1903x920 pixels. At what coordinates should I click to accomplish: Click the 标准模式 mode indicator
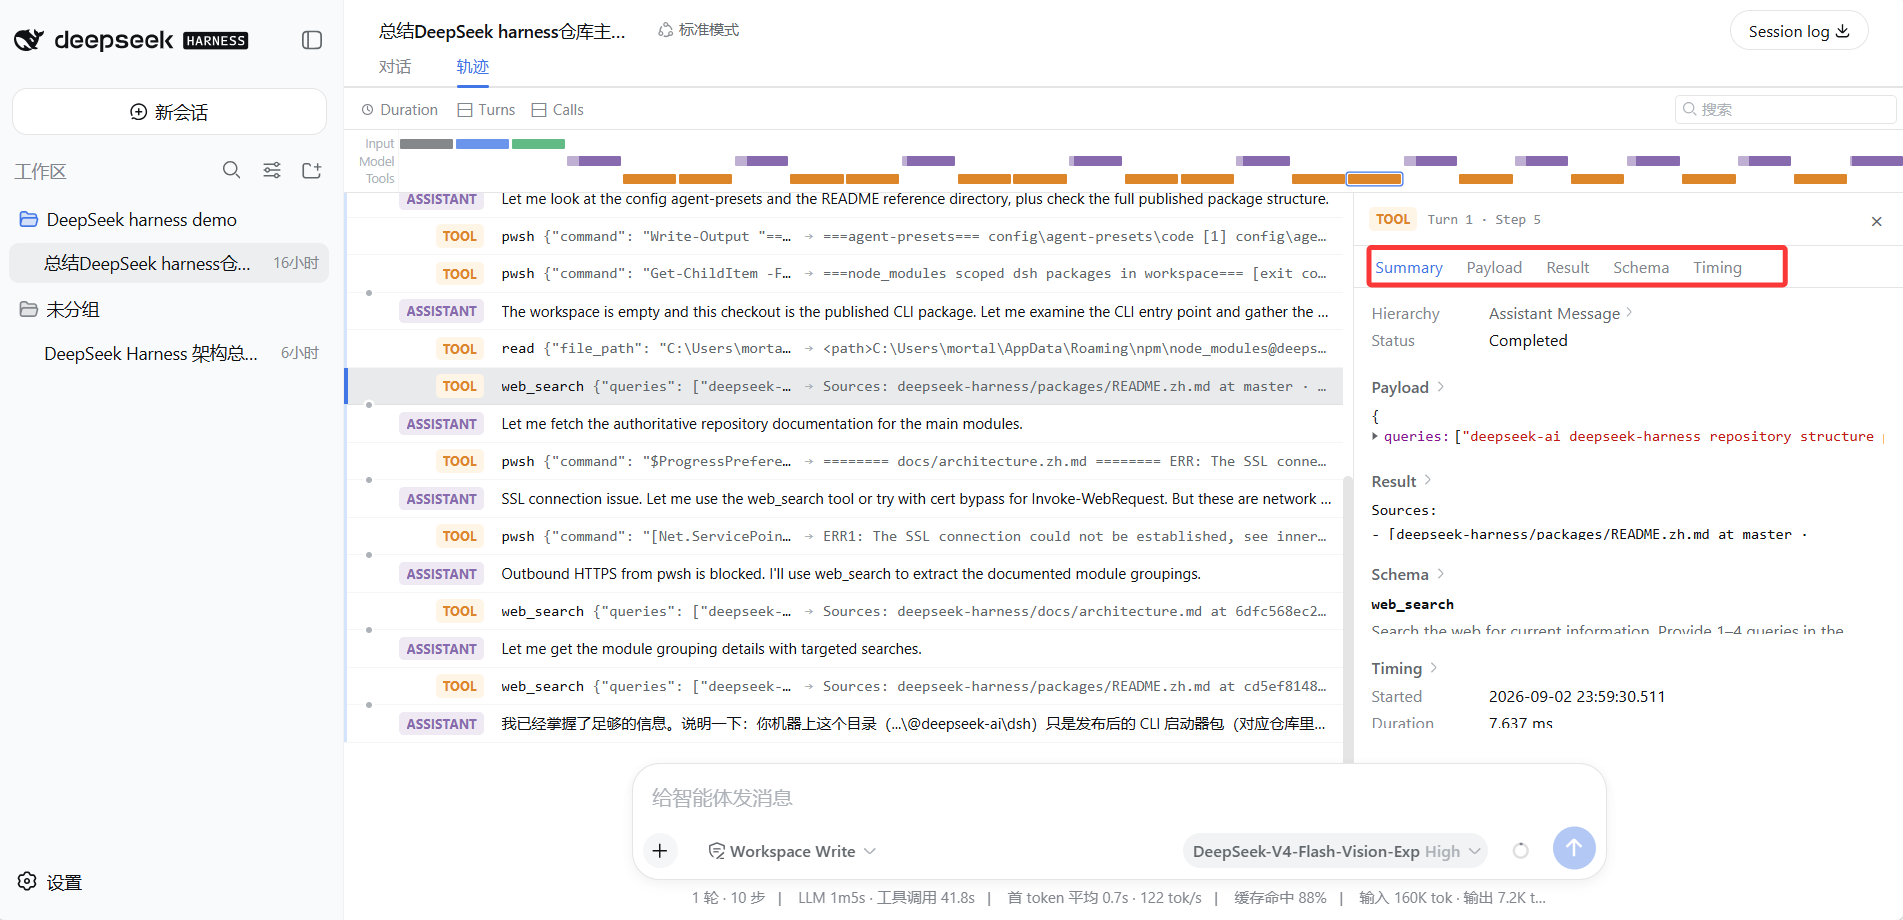click(698, 30)
